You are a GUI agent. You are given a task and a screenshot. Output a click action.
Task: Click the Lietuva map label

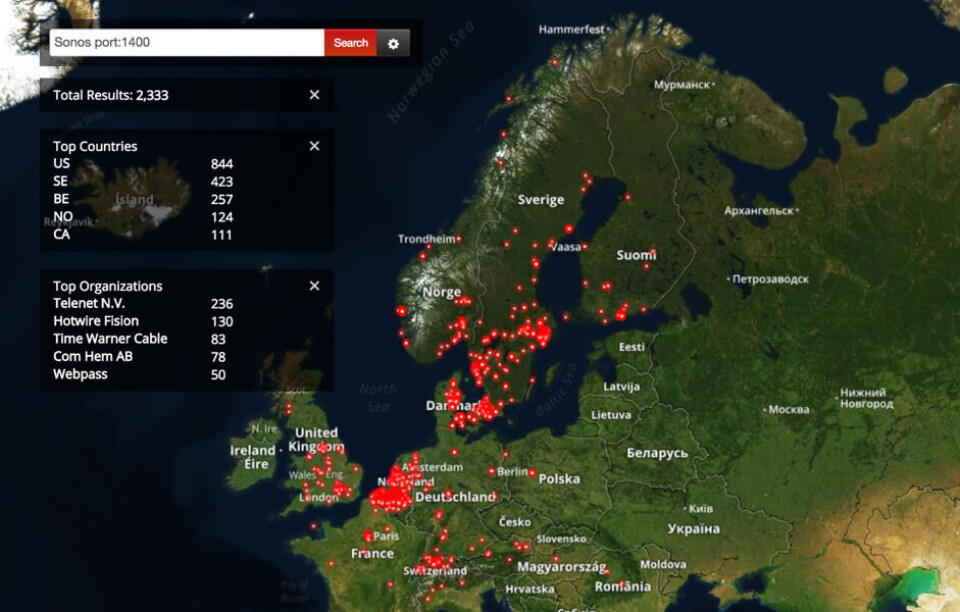[x=611, y=415]
